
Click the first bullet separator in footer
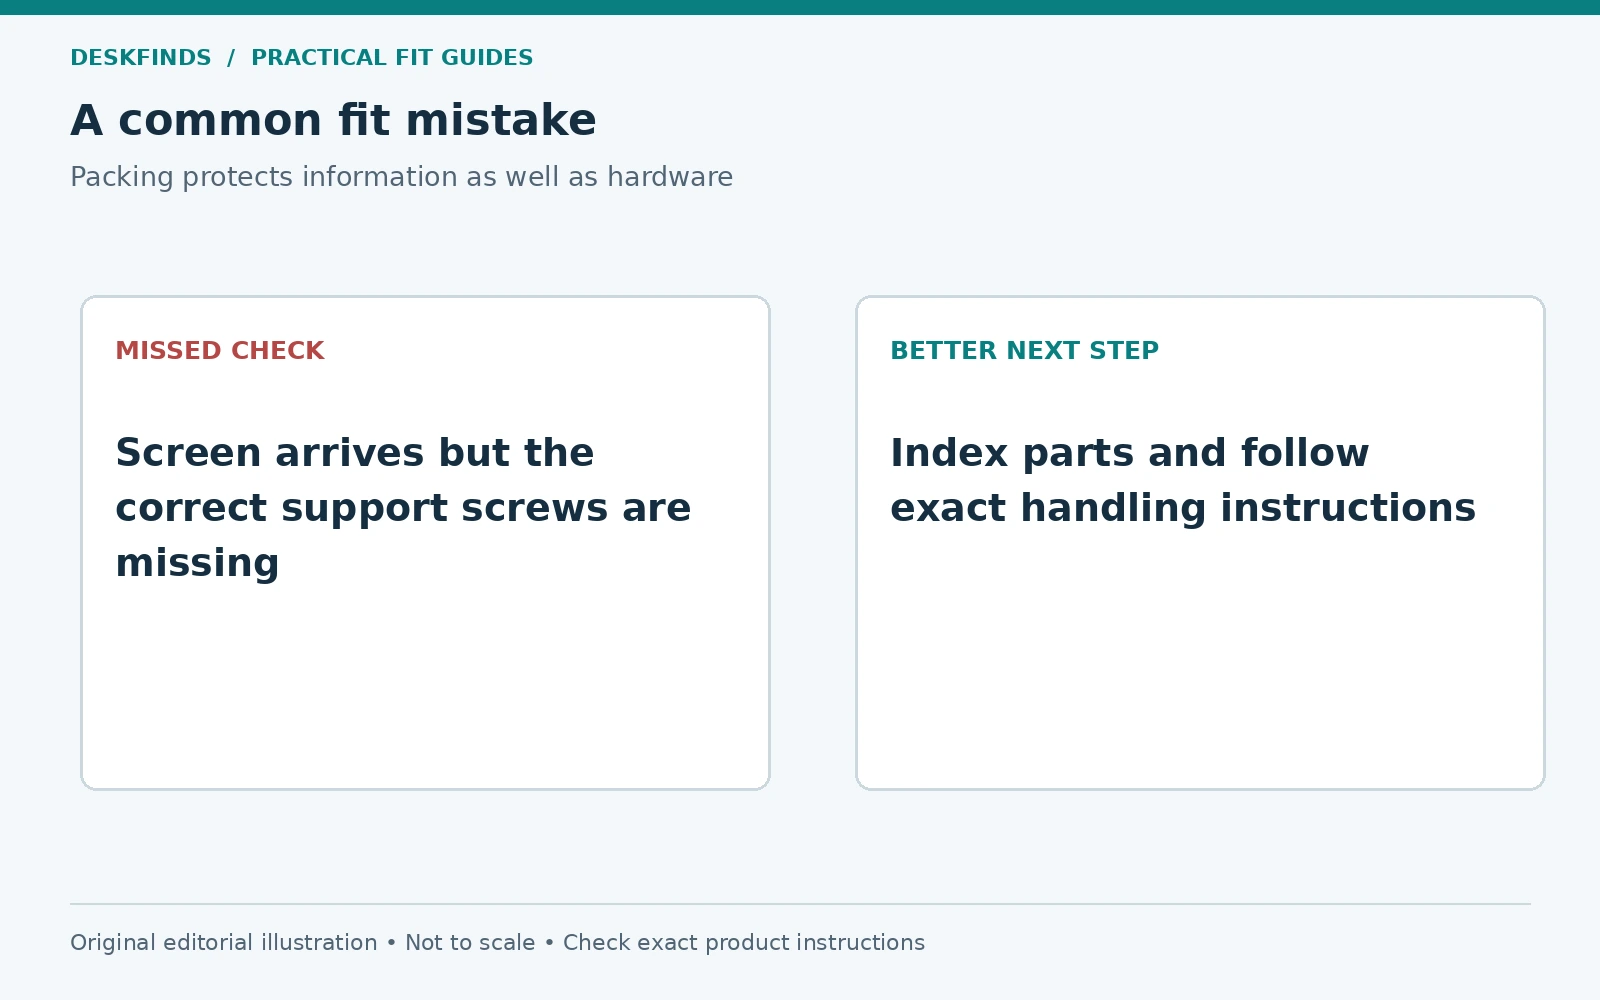(x=391, y=943)
